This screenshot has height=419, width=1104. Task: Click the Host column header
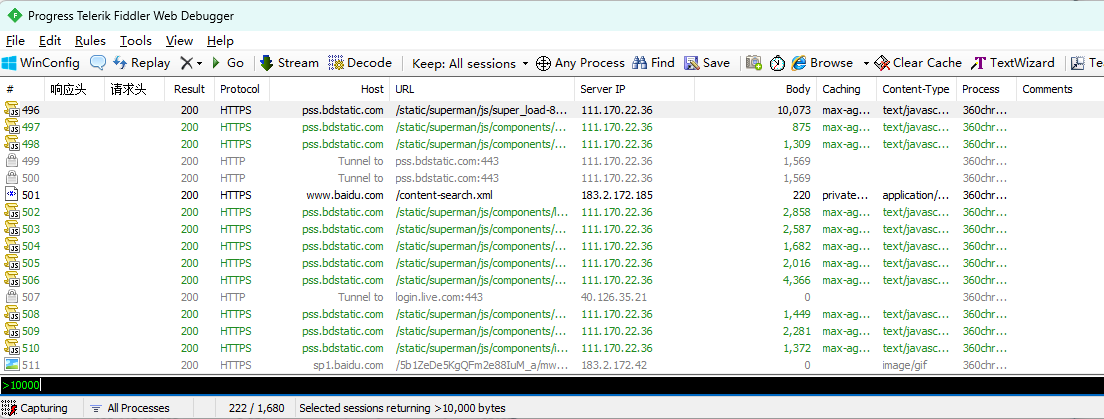click(x=330, y=89)
